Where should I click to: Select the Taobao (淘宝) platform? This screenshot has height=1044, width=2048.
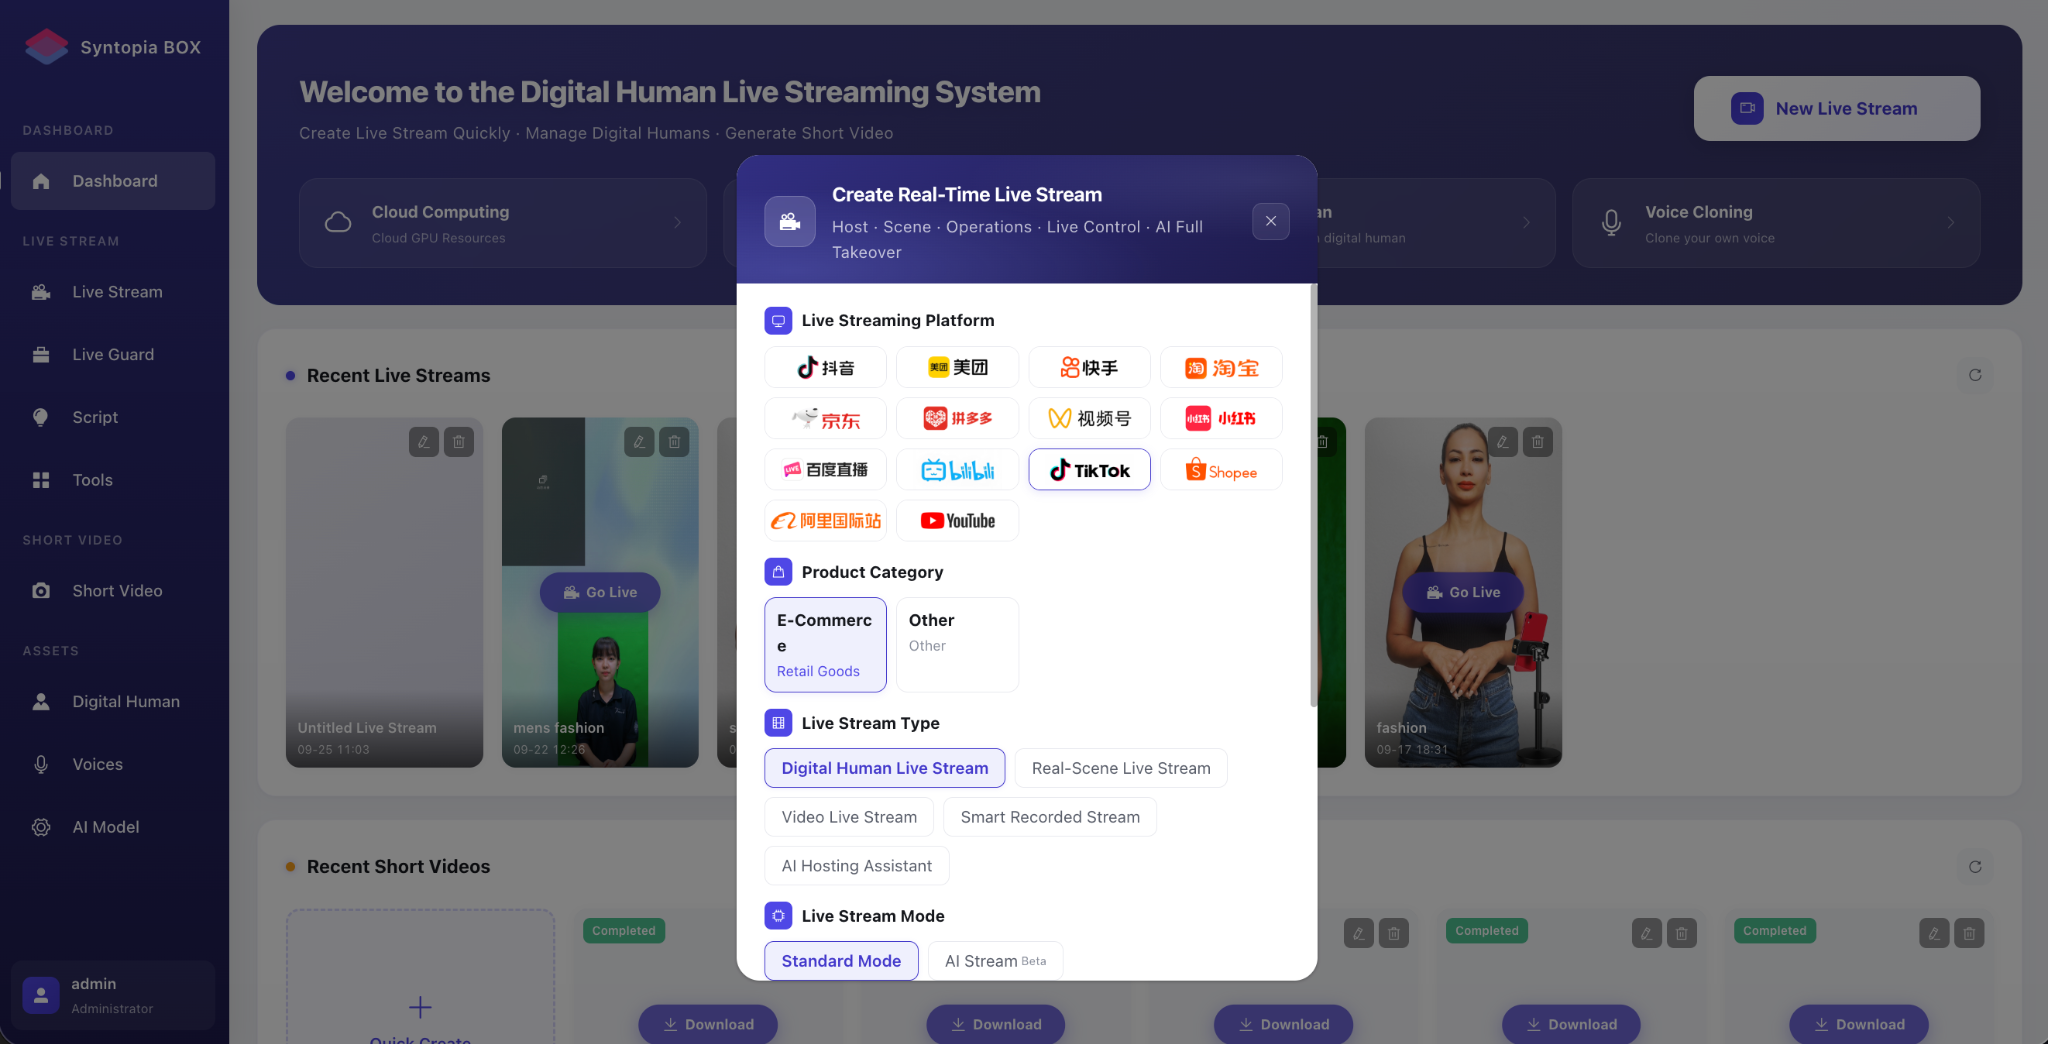click(x=1221, y=368)
